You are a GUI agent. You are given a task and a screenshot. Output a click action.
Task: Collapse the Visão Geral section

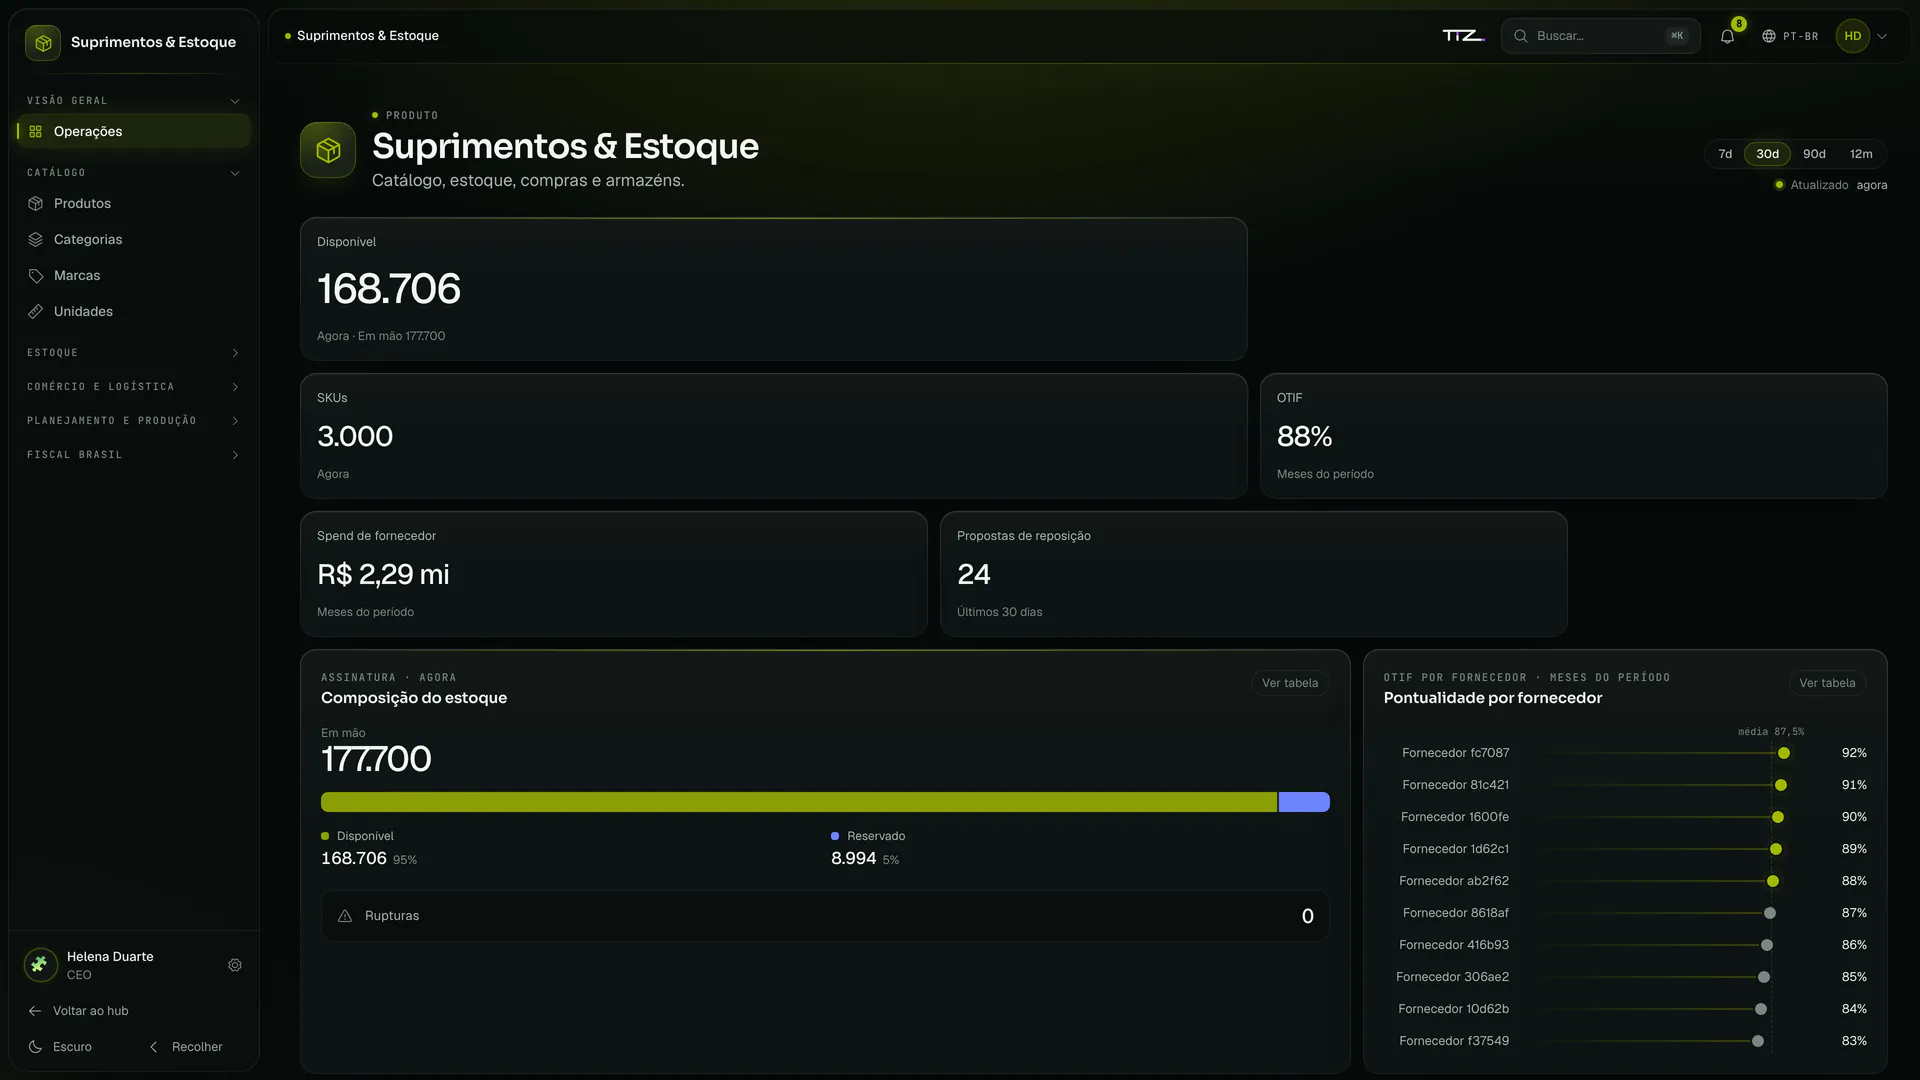pyautogui.click(x=133, y=101)
